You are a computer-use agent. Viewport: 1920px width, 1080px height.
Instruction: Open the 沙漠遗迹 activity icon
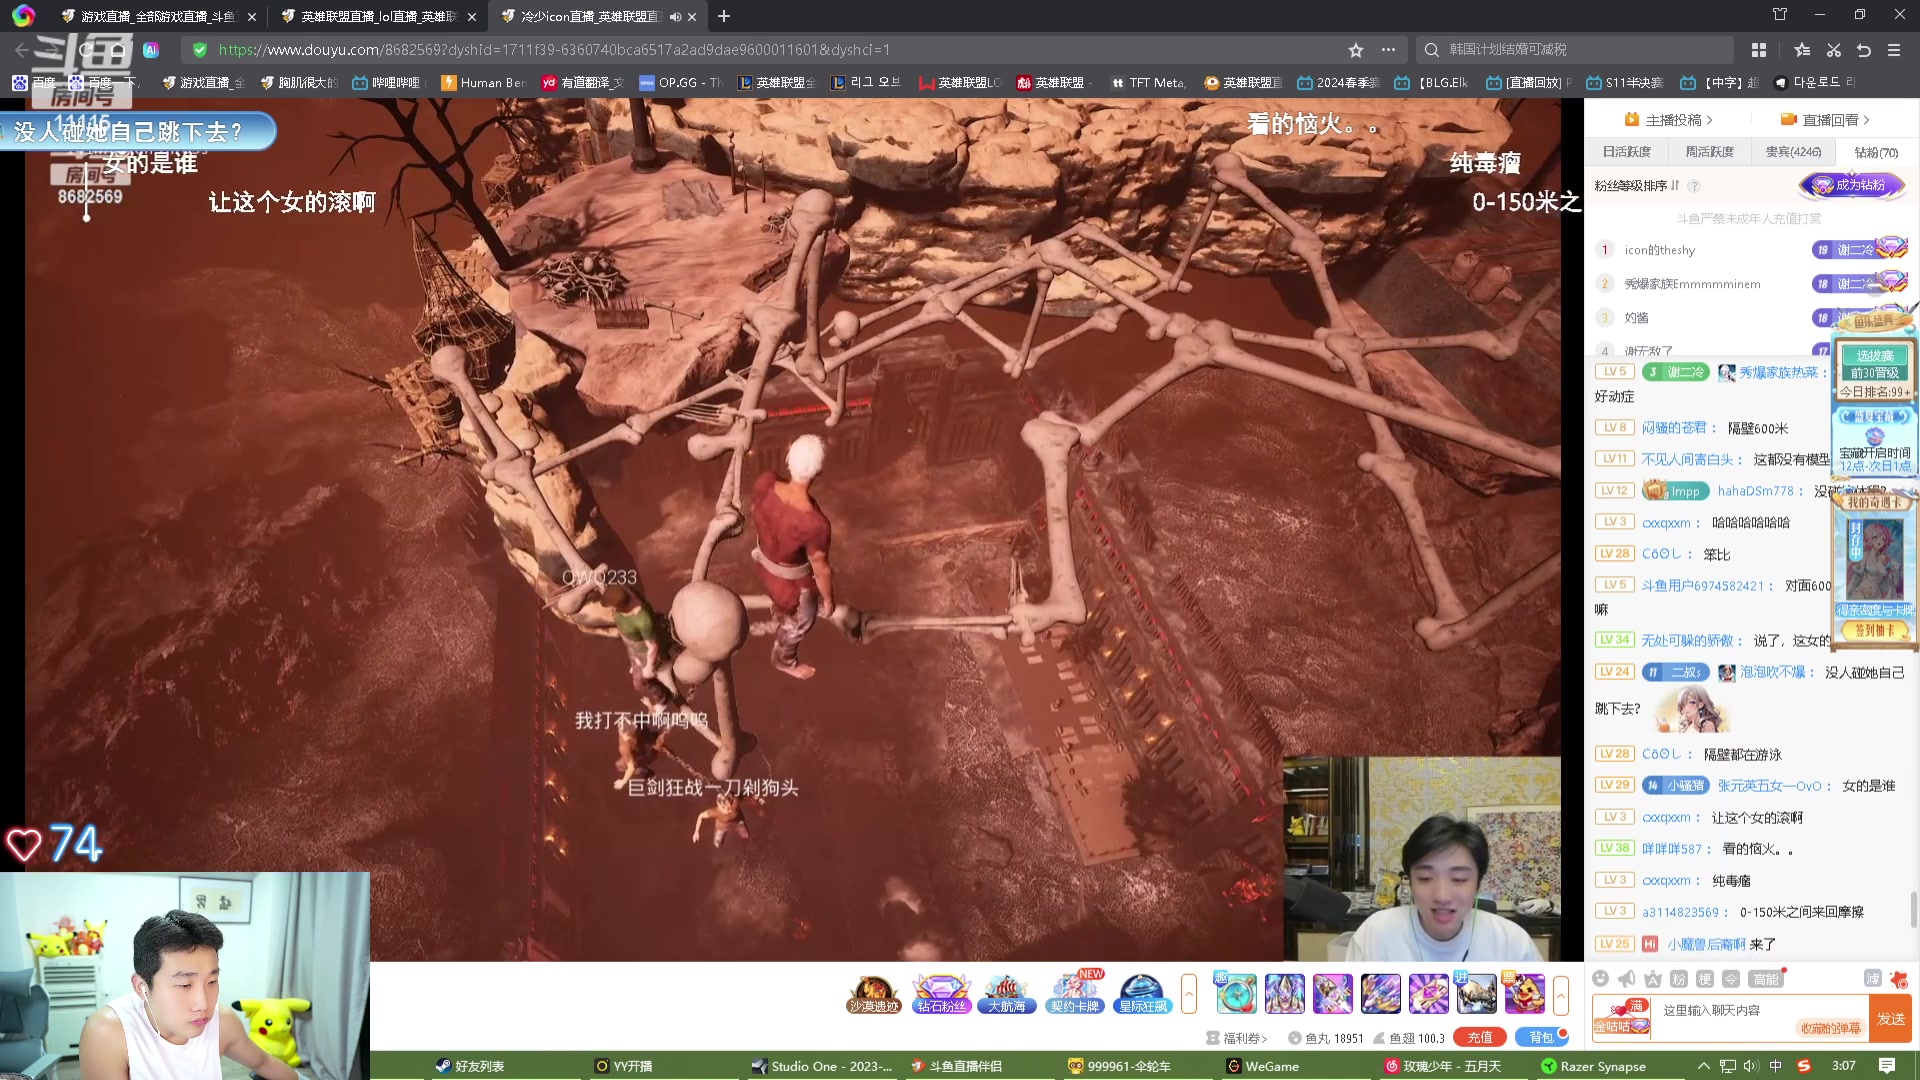point(873,994)
